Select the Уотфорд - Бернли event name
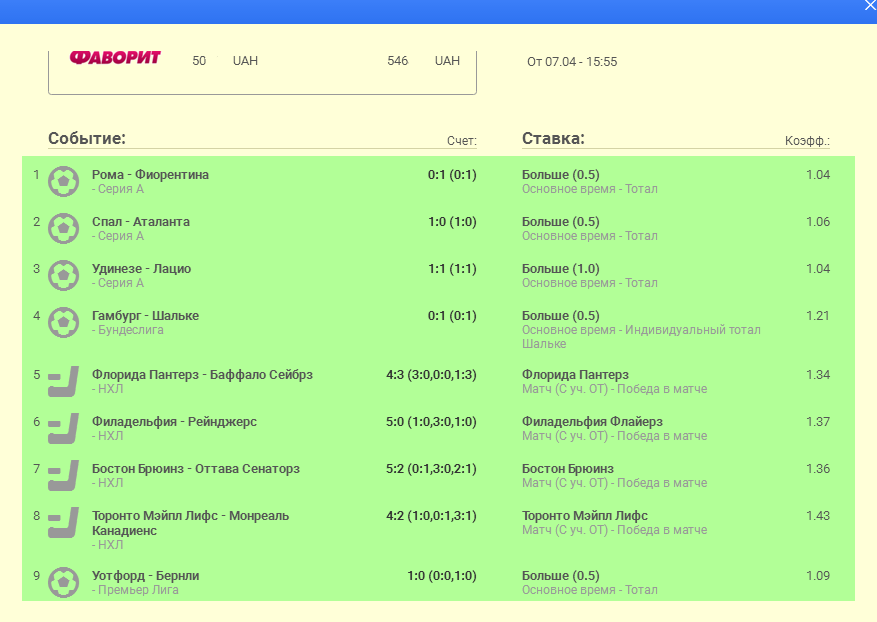The width and height of the screenshot is (877, 622). click(145, 575)
